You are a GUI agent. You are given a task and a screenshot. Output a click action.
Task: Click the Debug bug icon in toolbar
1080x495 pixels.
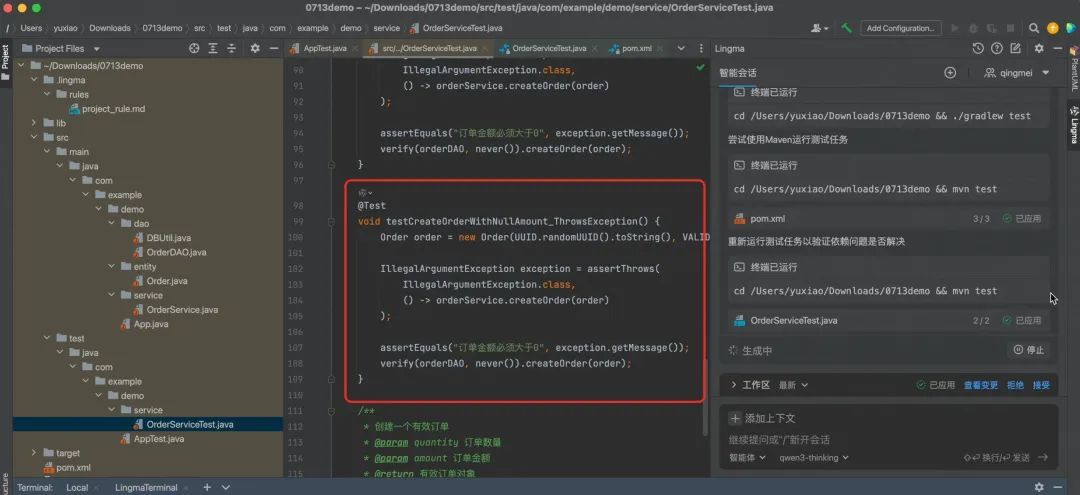(973, 28)
